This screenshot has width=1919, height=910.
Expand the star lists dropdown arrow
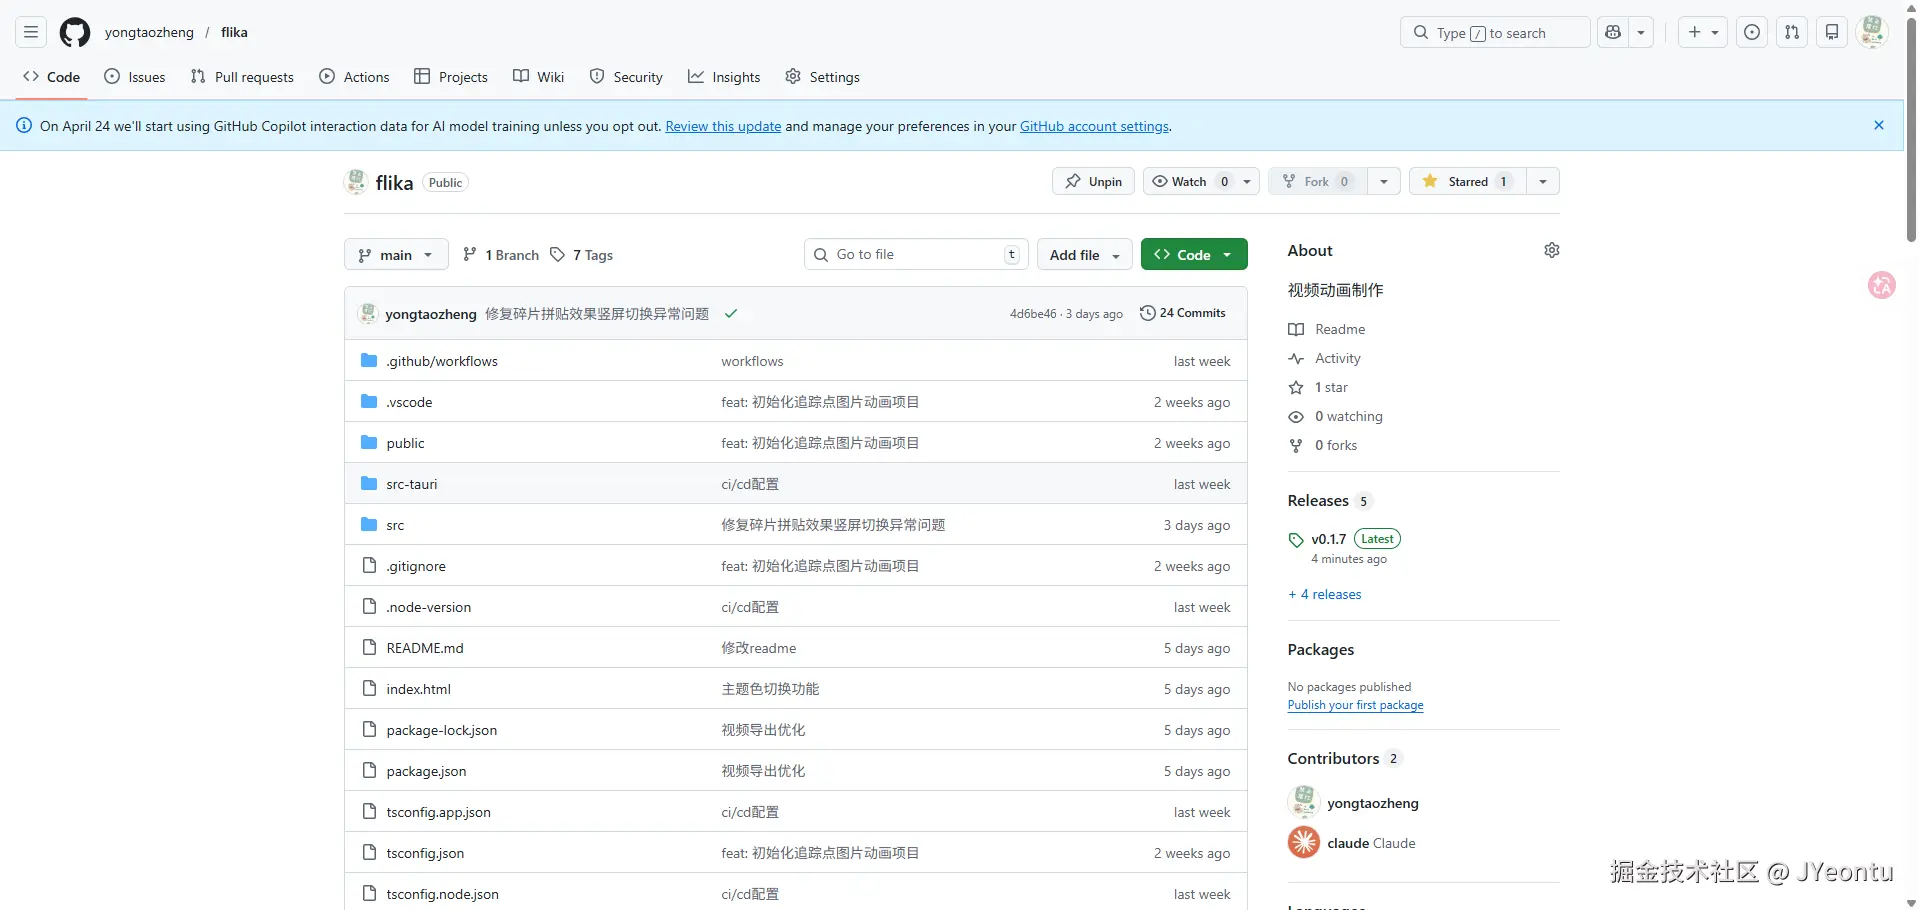[x=1543, y=181]
